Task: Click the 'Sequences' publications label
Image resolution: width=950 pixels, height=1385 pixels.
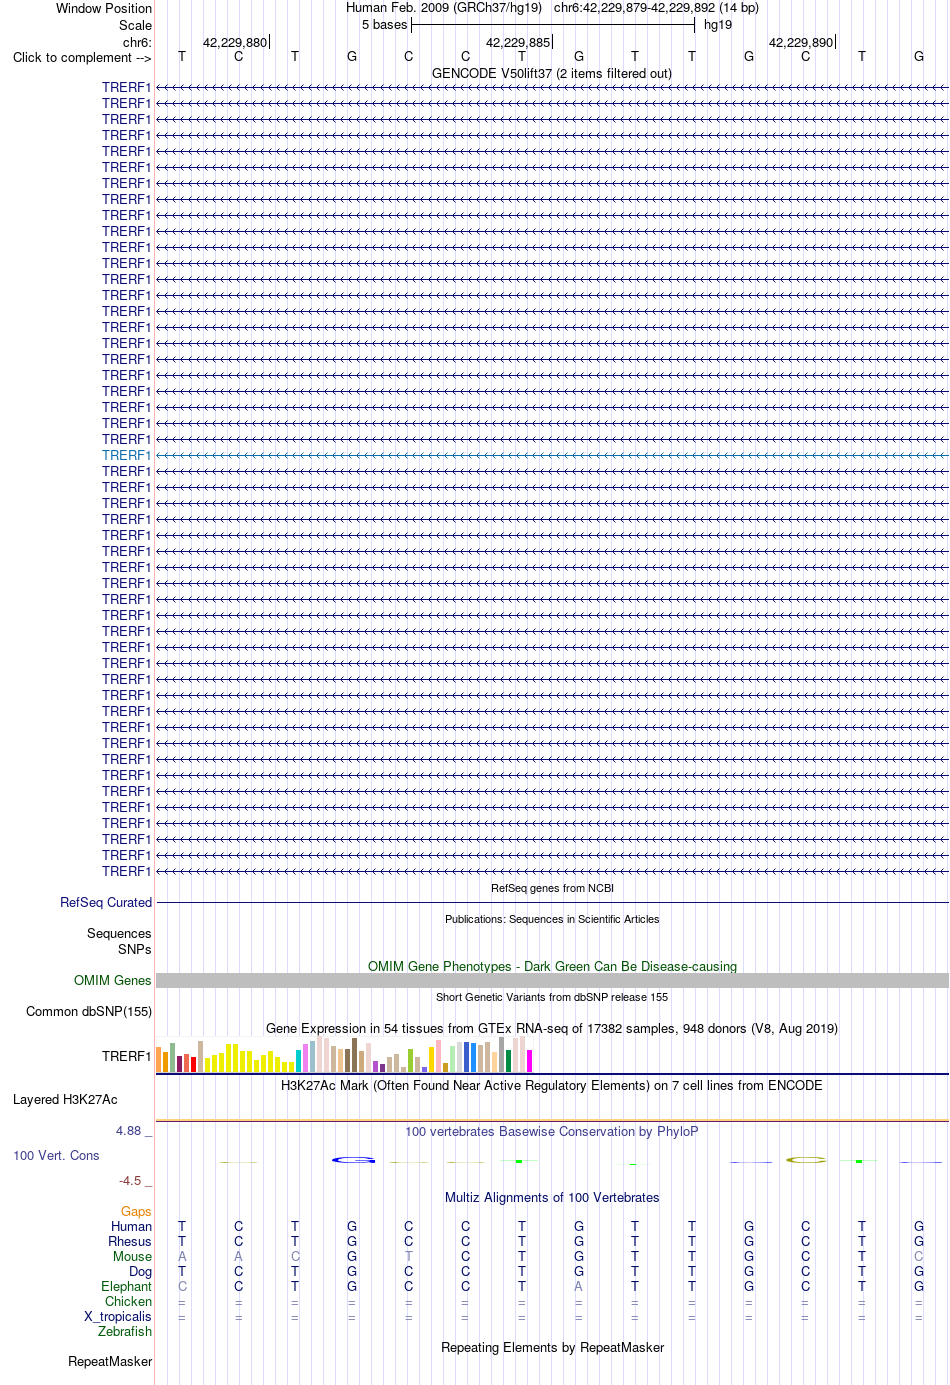Action: 119,933
